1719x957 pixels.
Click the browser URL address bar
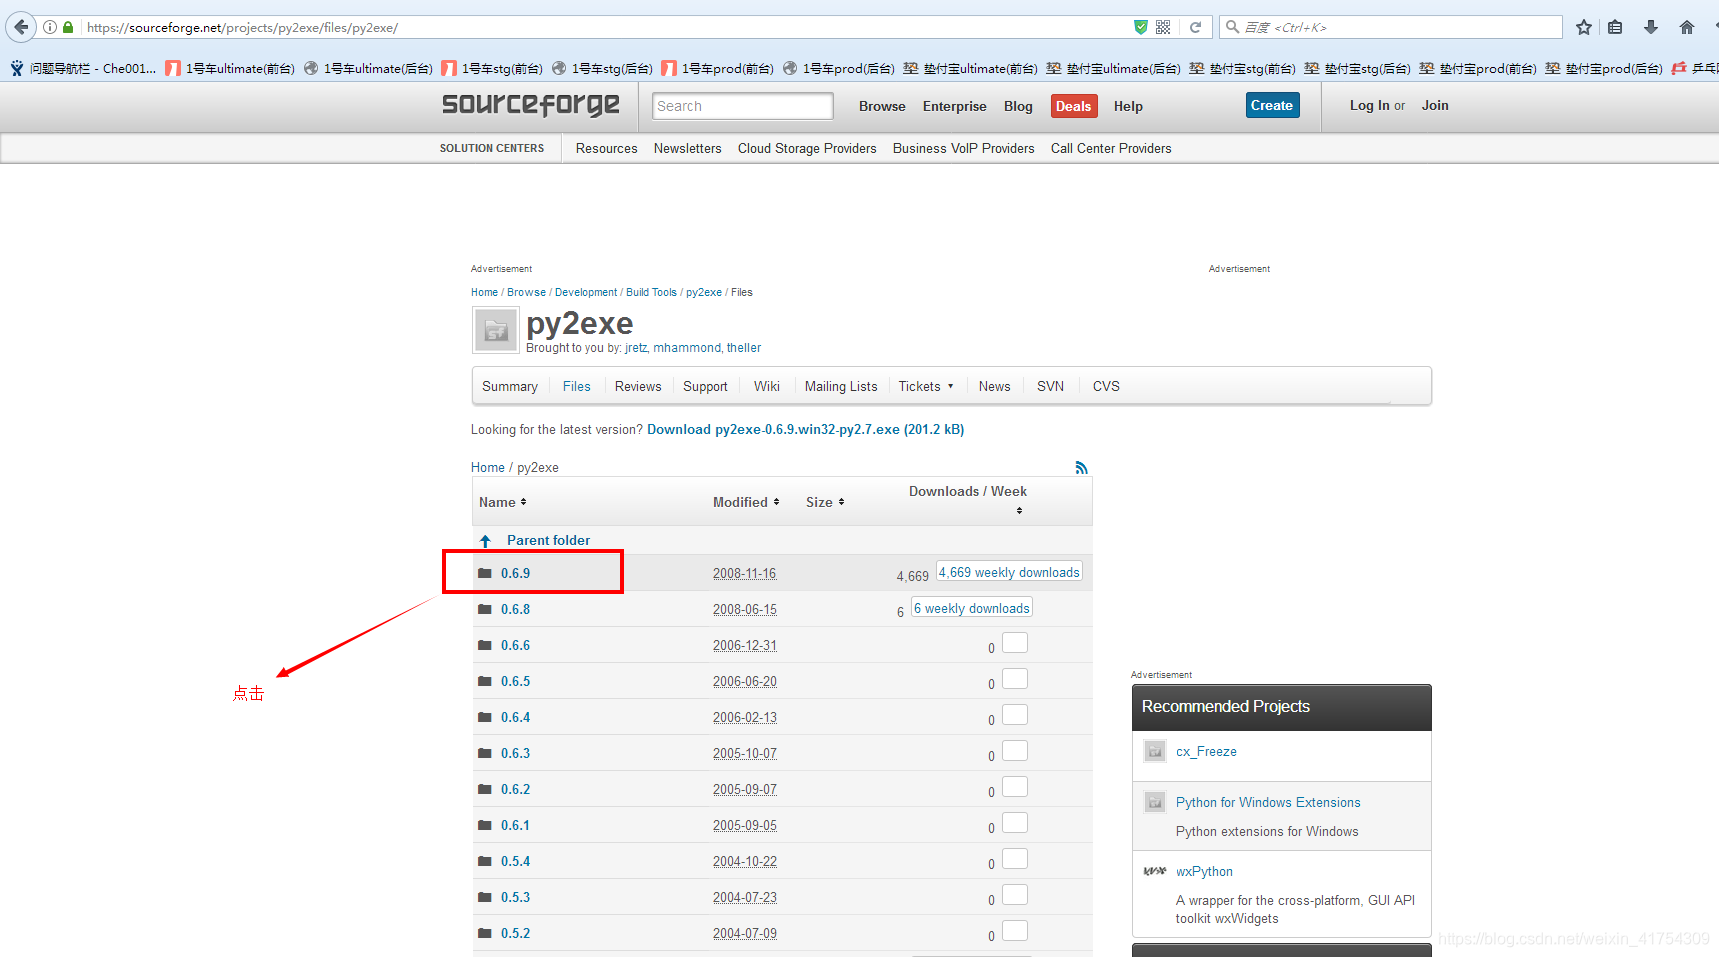[x=606, y=27]
